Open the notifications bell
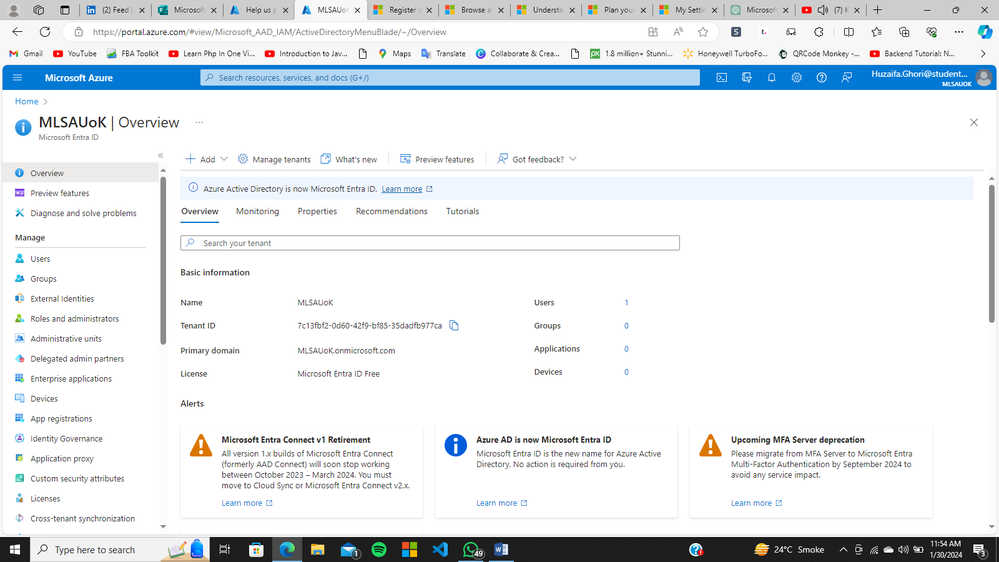The width and height of the screenshot is (999, 562). click(x=771, y=78)
